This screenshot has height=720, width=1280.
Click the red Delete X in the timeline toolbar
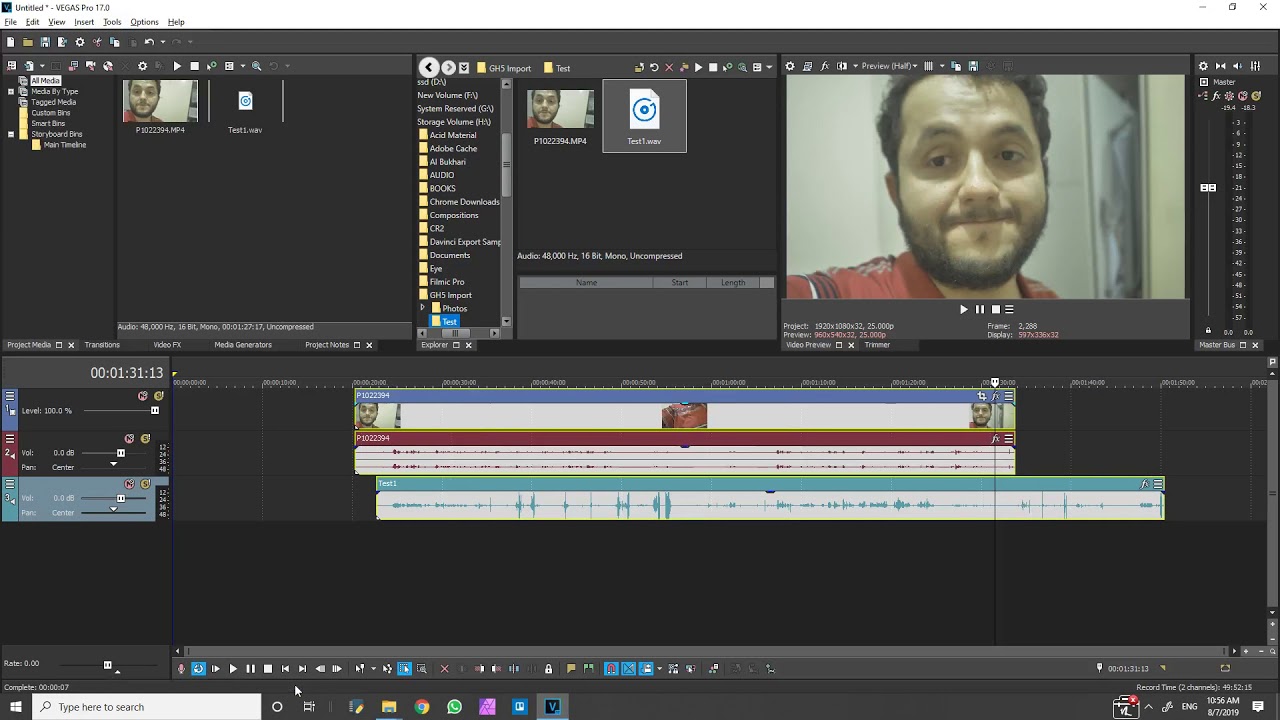[x=445, y=669]
